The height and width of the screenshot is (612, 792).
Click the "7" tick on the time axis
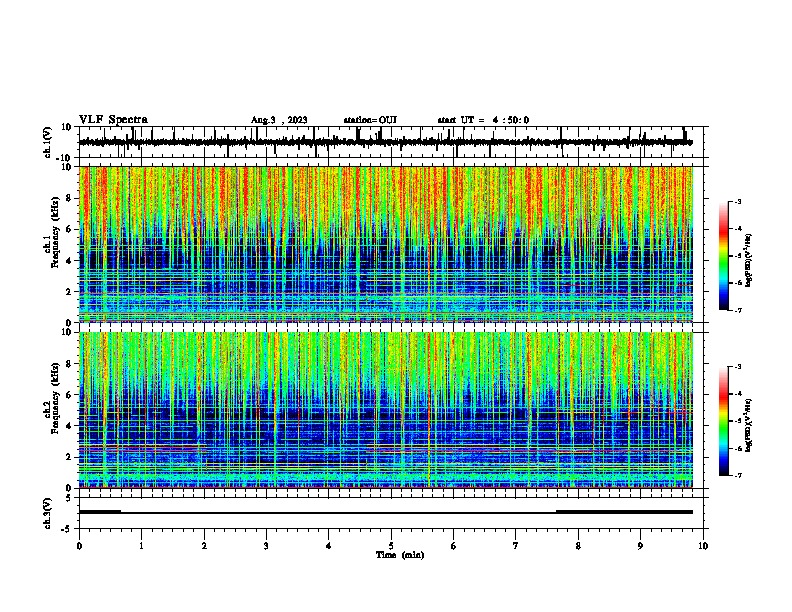click(x=516, y=546)
